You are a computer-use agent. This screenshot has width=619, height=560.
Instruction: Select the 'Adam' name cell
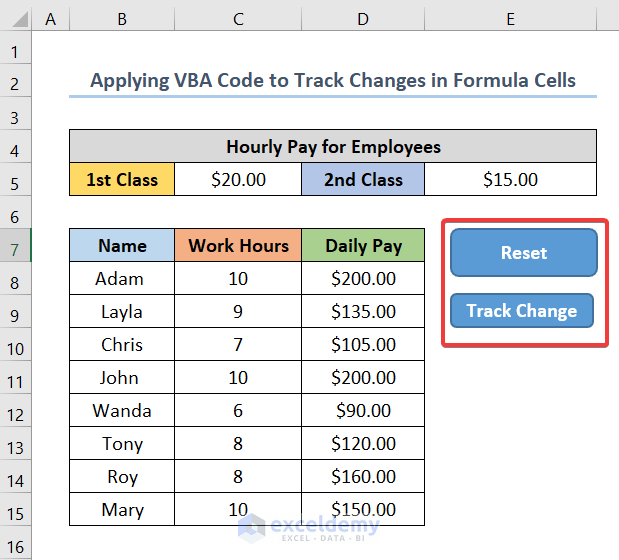coord(122,278)
